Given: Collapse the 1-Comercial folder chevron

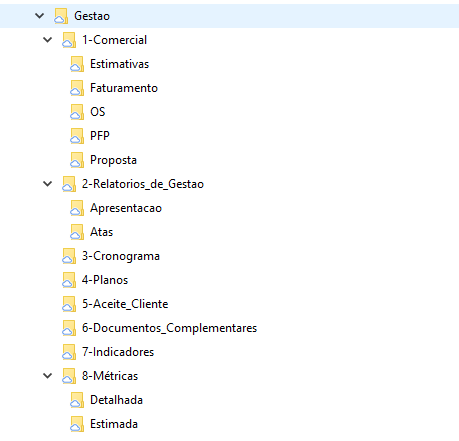Looking at the screenshot, I should point(48,40).
